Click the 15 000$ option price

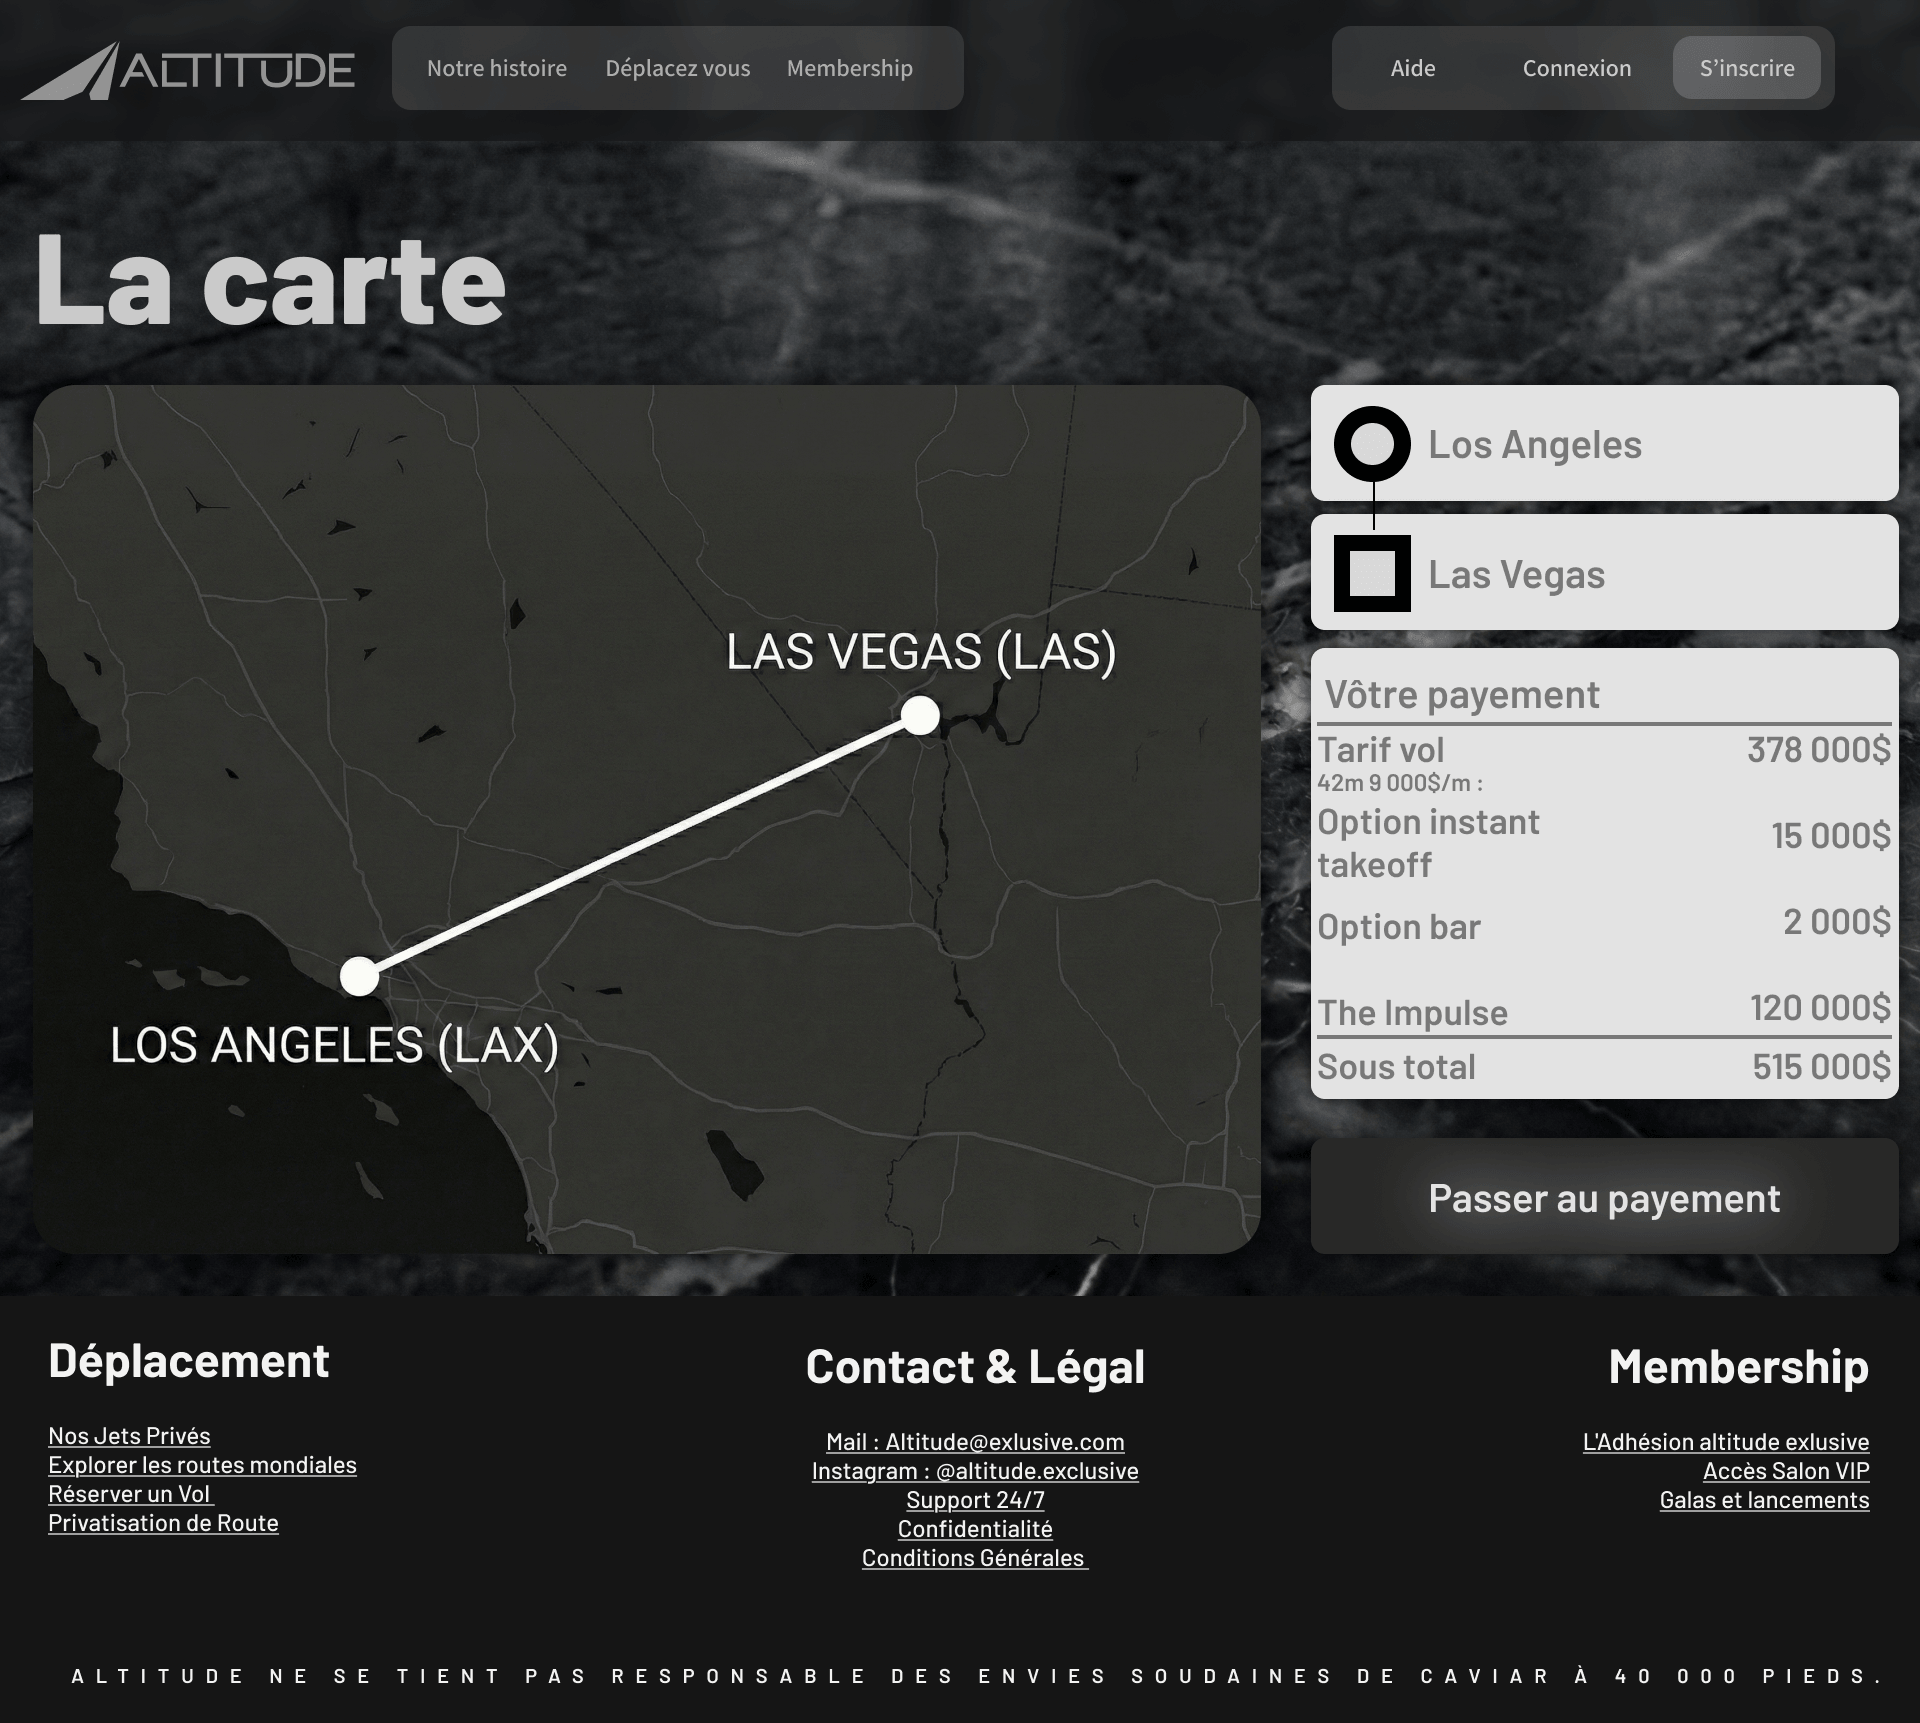pos(1831,836)
